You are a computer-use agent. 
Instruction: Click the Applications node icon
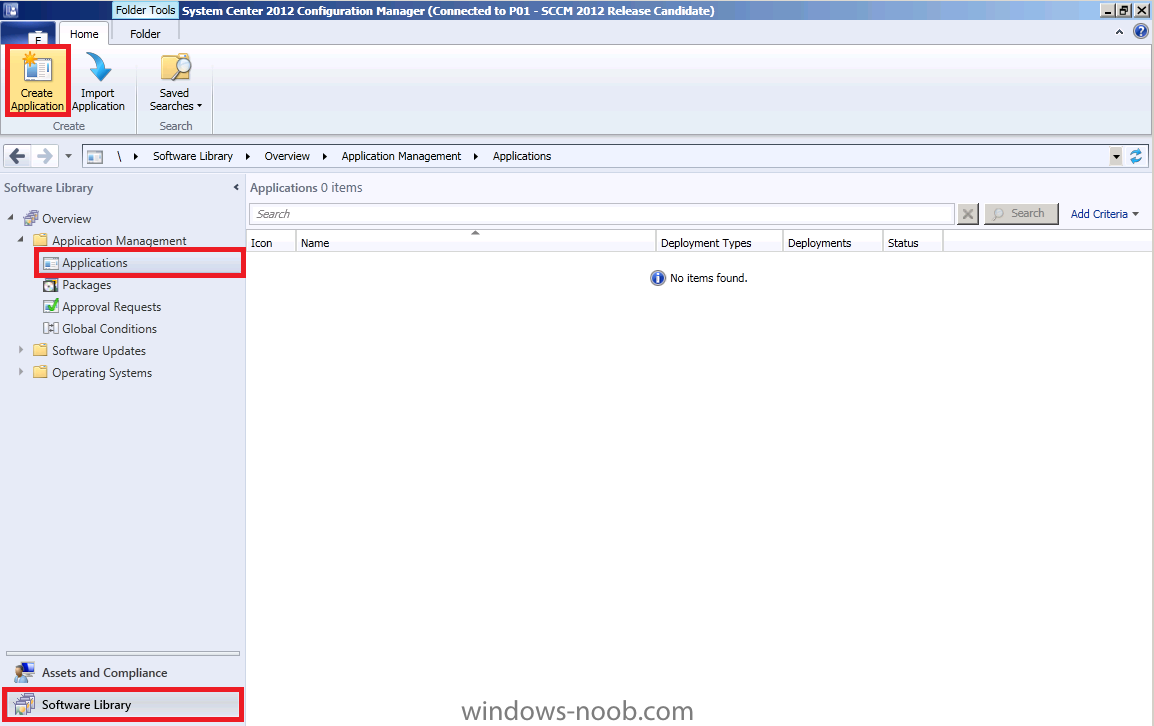(x=50, y=263)
